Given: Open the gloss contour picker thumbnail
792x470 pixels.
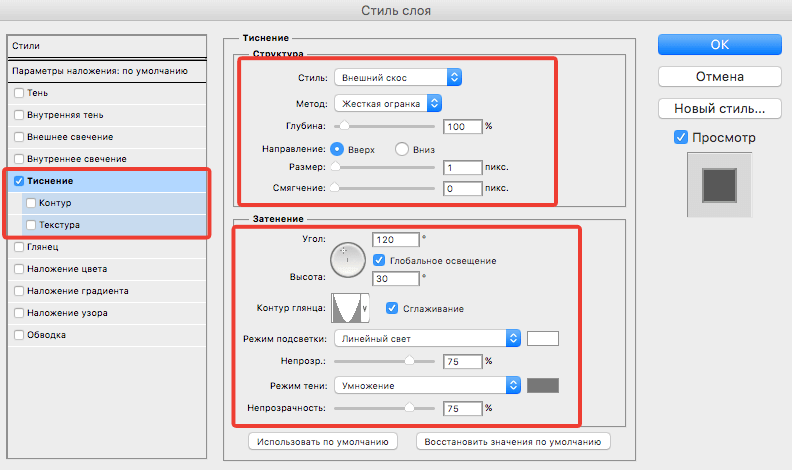Looking at the screenshot, I should point(352,308).
